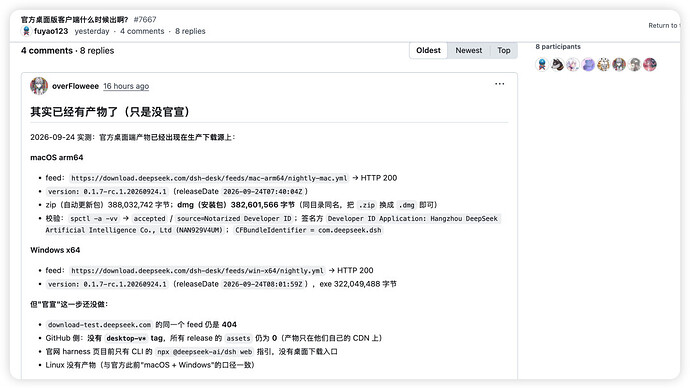
Task: Select the second participant avatar
Action: click(x=558, y=65)
